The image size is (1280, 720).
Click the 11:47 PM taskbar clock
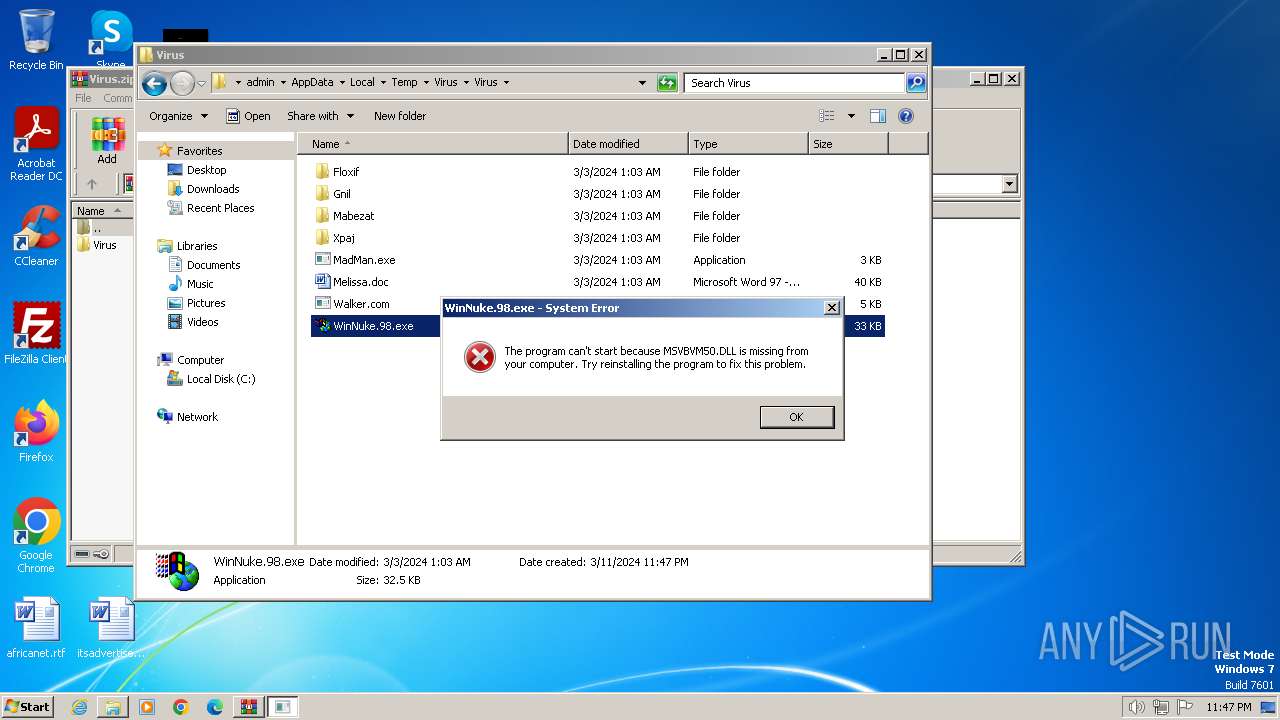coord(1228,707)
